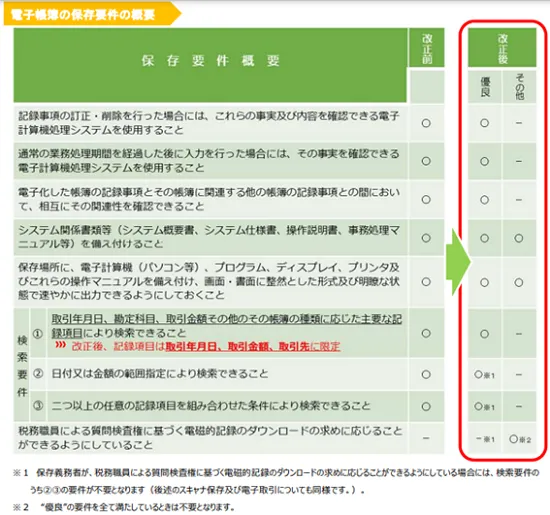Select the 日付又は金額の範囲指定 requirement text
This screenshot has width=550, height=515.
pos(160,374)
